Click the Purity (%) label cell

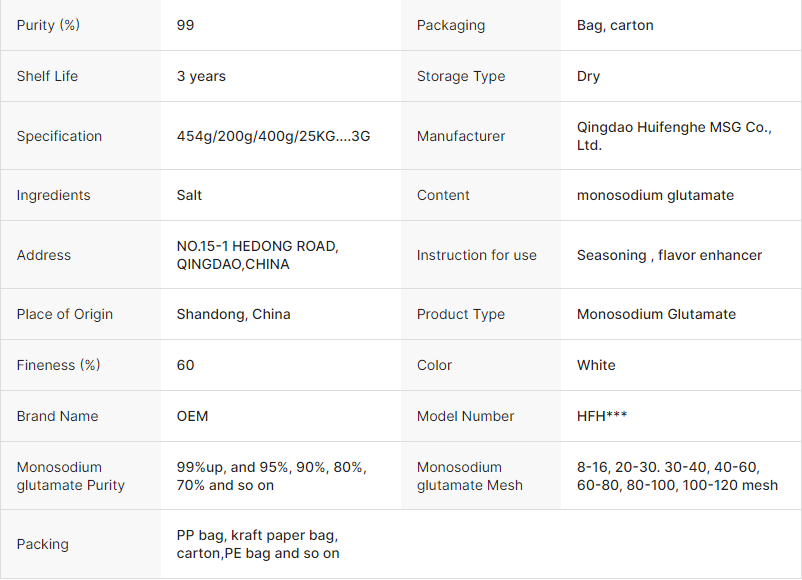(x=48, y=25)
